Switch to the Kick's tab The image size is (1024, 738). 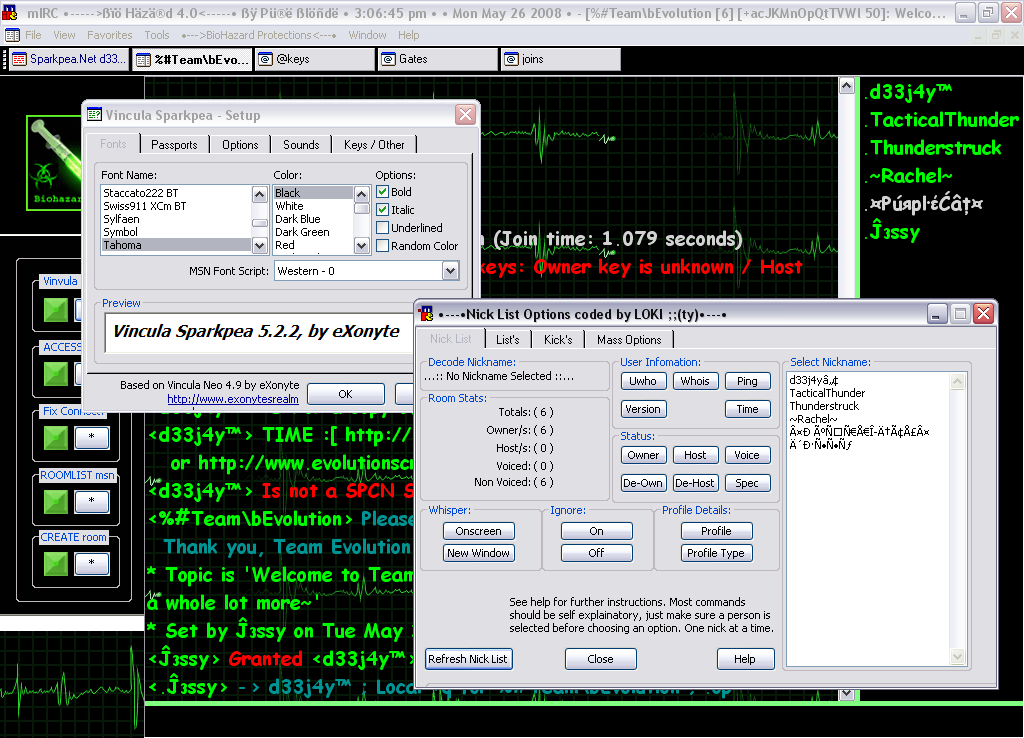(x=558, y=340)
